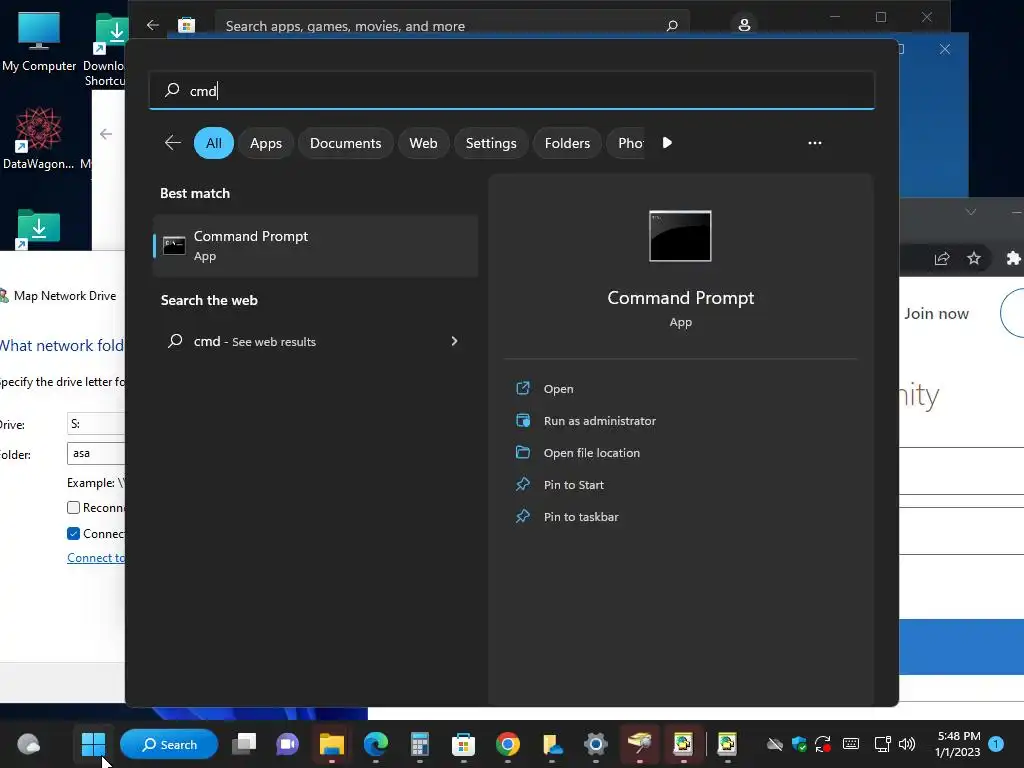1024x768 pixels.
Task: Open the three-dots options menu
Action: tap(814, 143)
